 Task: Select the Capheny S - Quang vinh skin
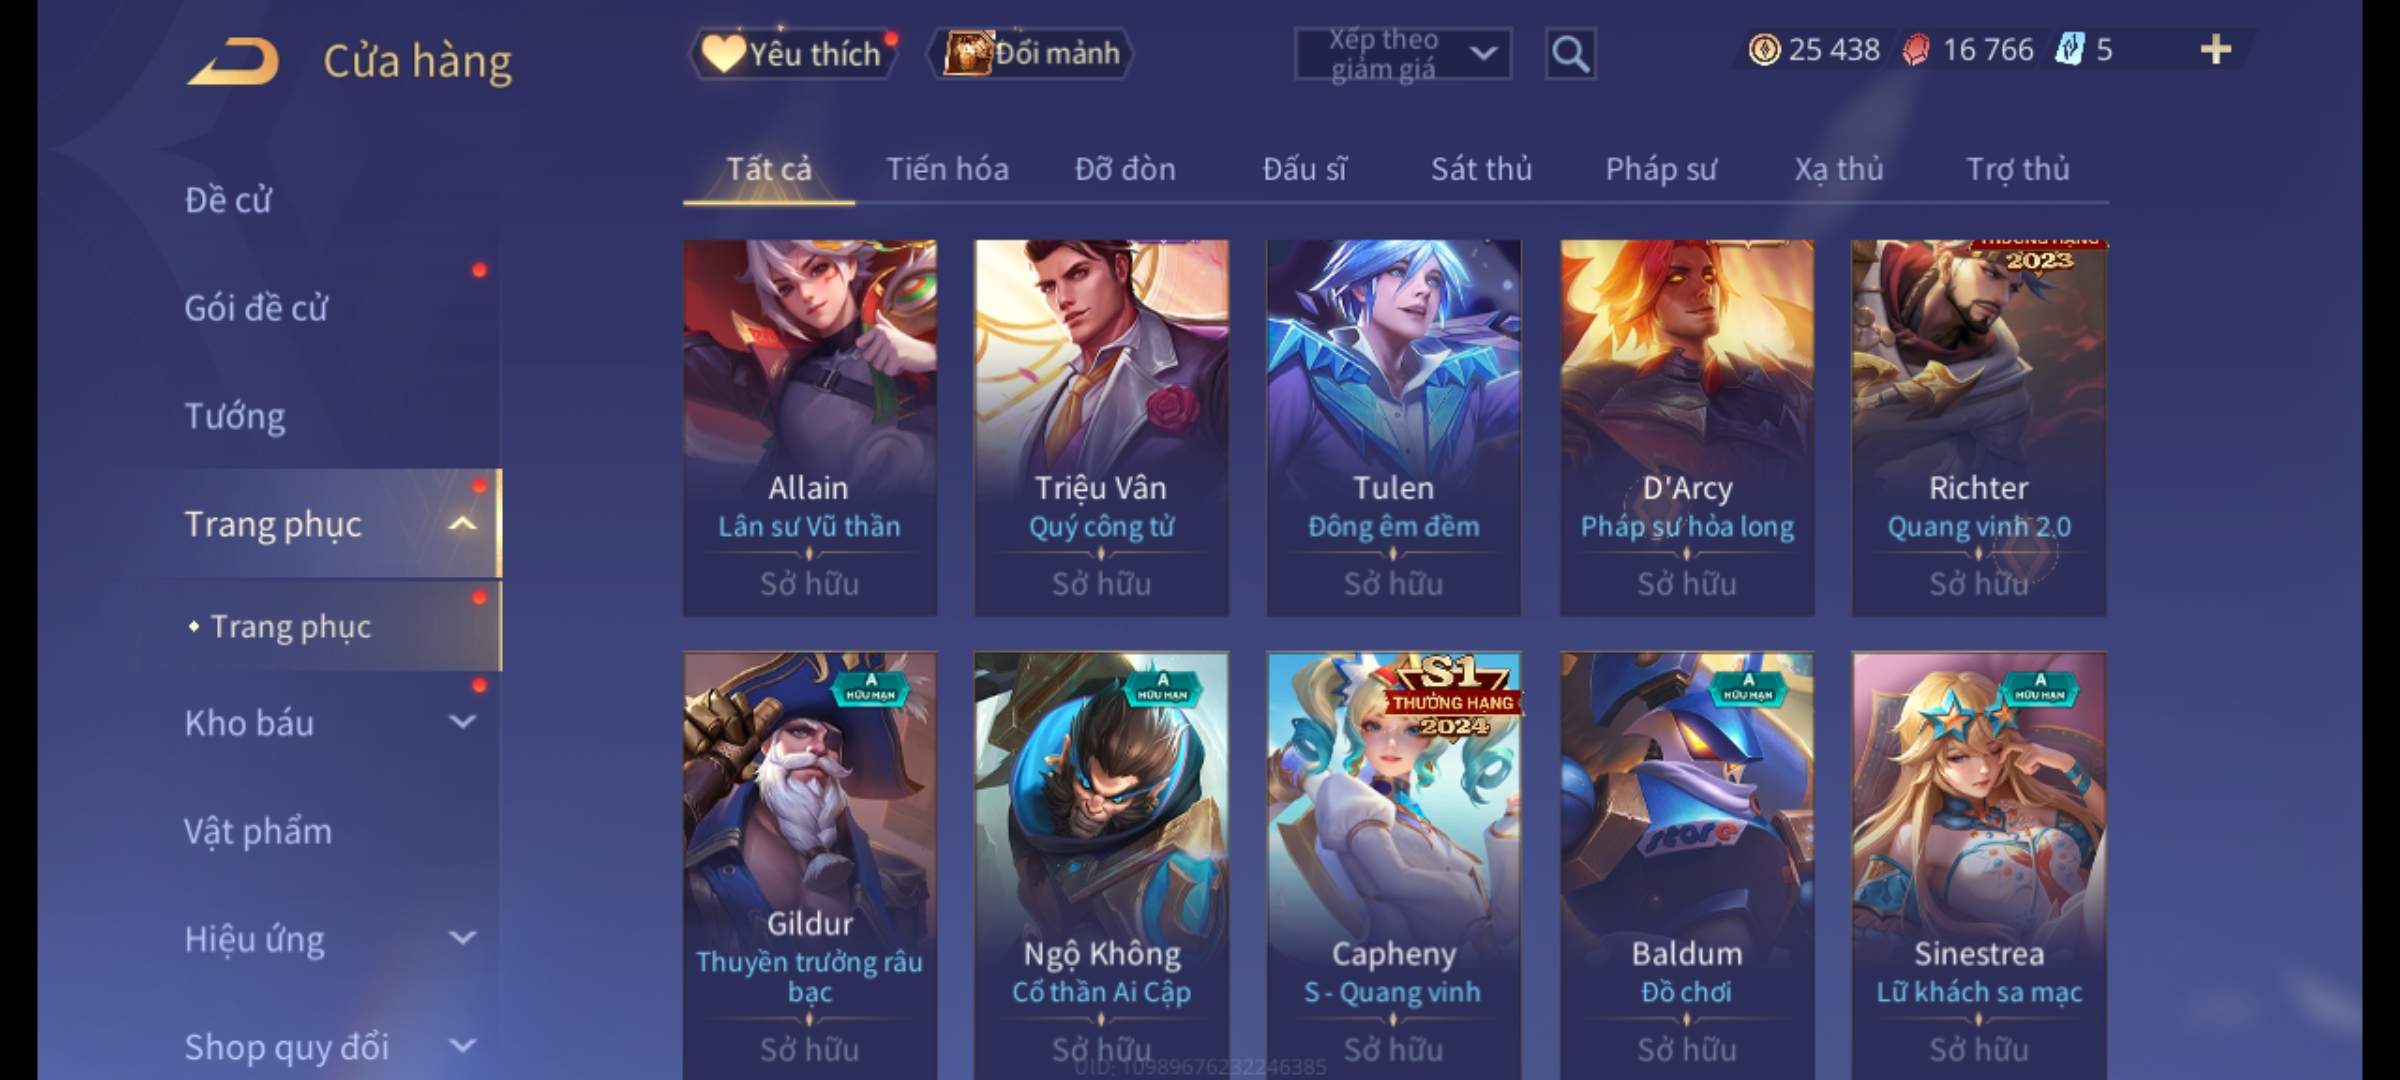pos(1393,865)
